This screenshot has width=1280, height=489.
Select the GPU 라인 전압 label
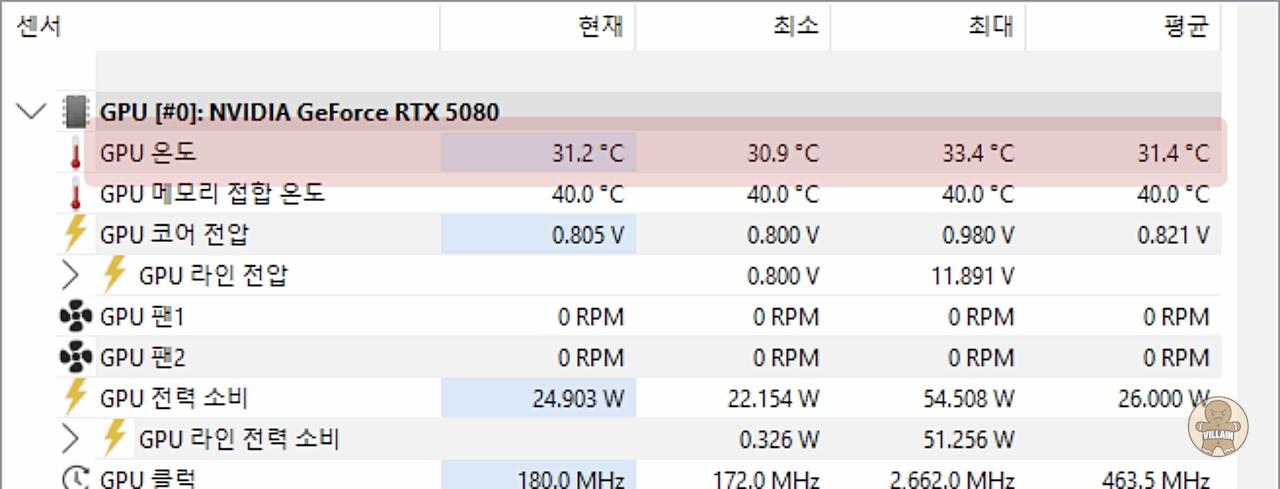[x=213, y=274]
